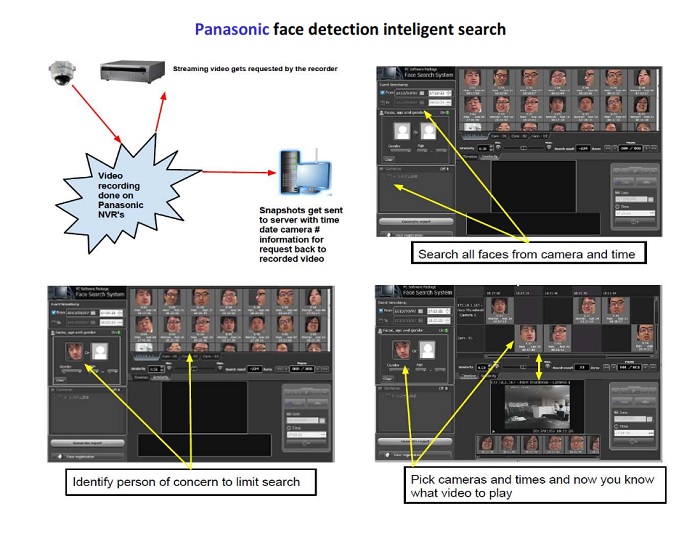Click Generate report button in bottom-left window
The height and width of the screenshot is (541, 700).
pos(88,443)
